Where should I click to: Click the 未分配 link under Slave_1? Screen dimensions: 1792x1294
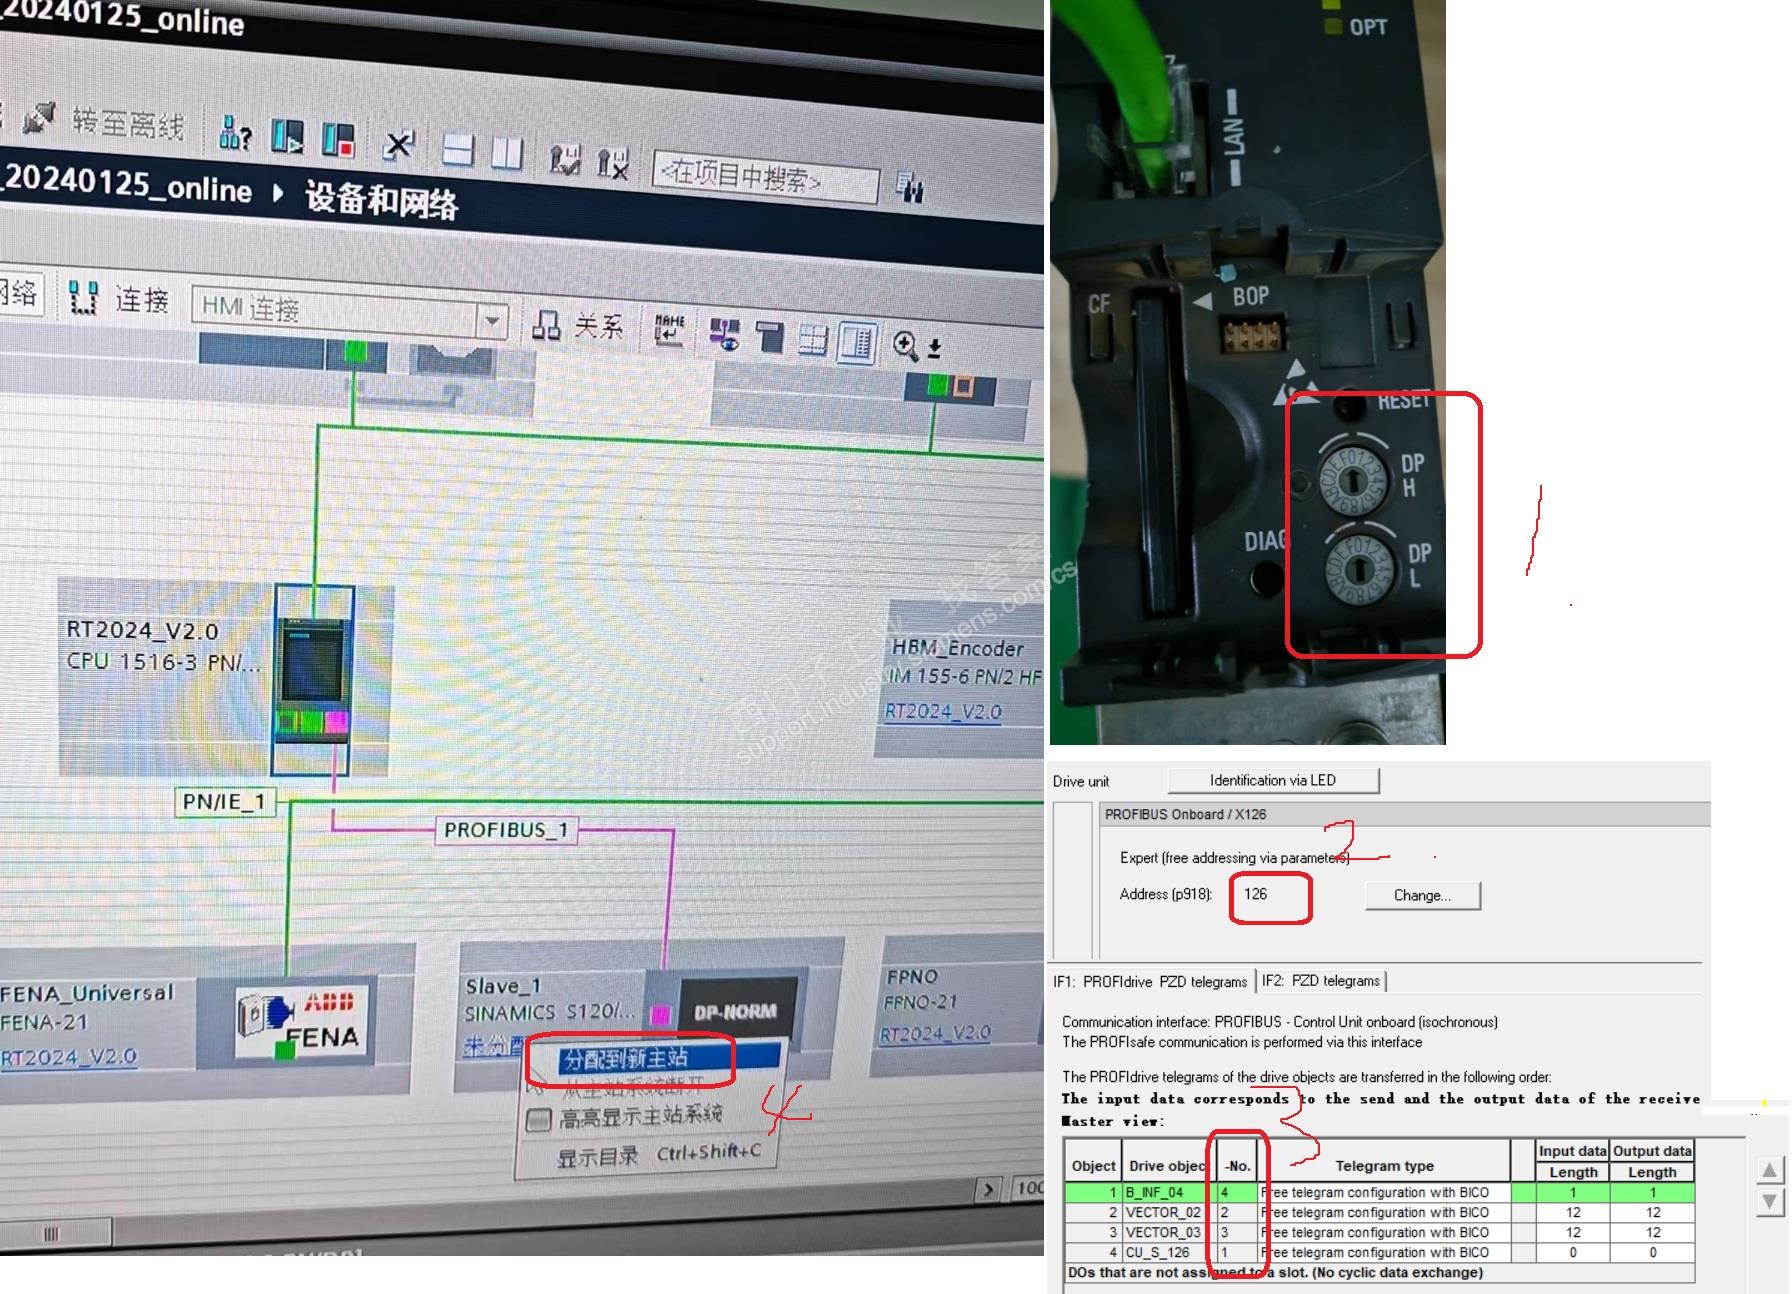point(493,1046)
